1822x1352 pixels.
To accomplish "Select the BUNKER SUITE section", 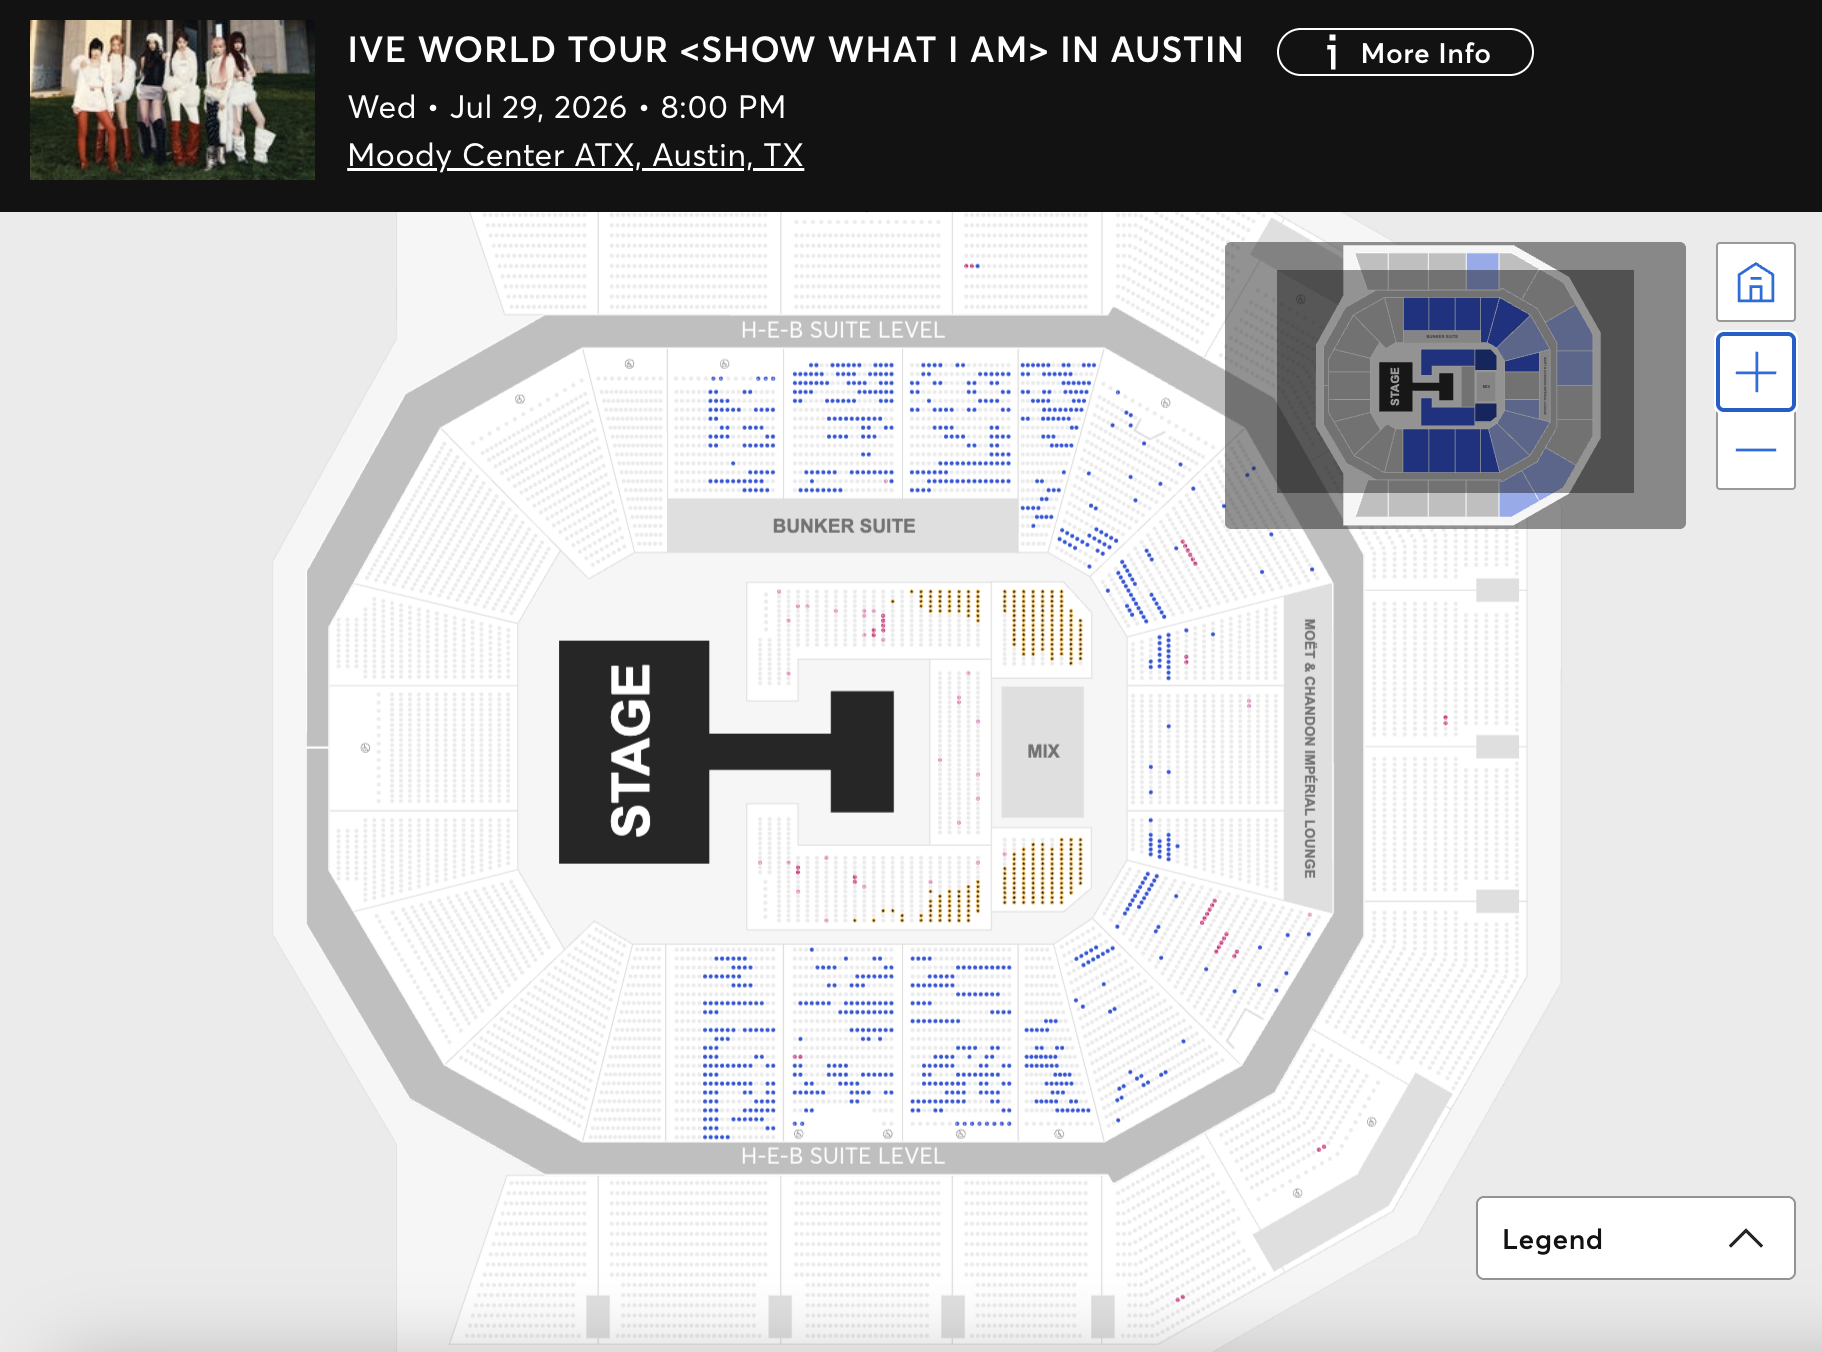I will [843, 526].
